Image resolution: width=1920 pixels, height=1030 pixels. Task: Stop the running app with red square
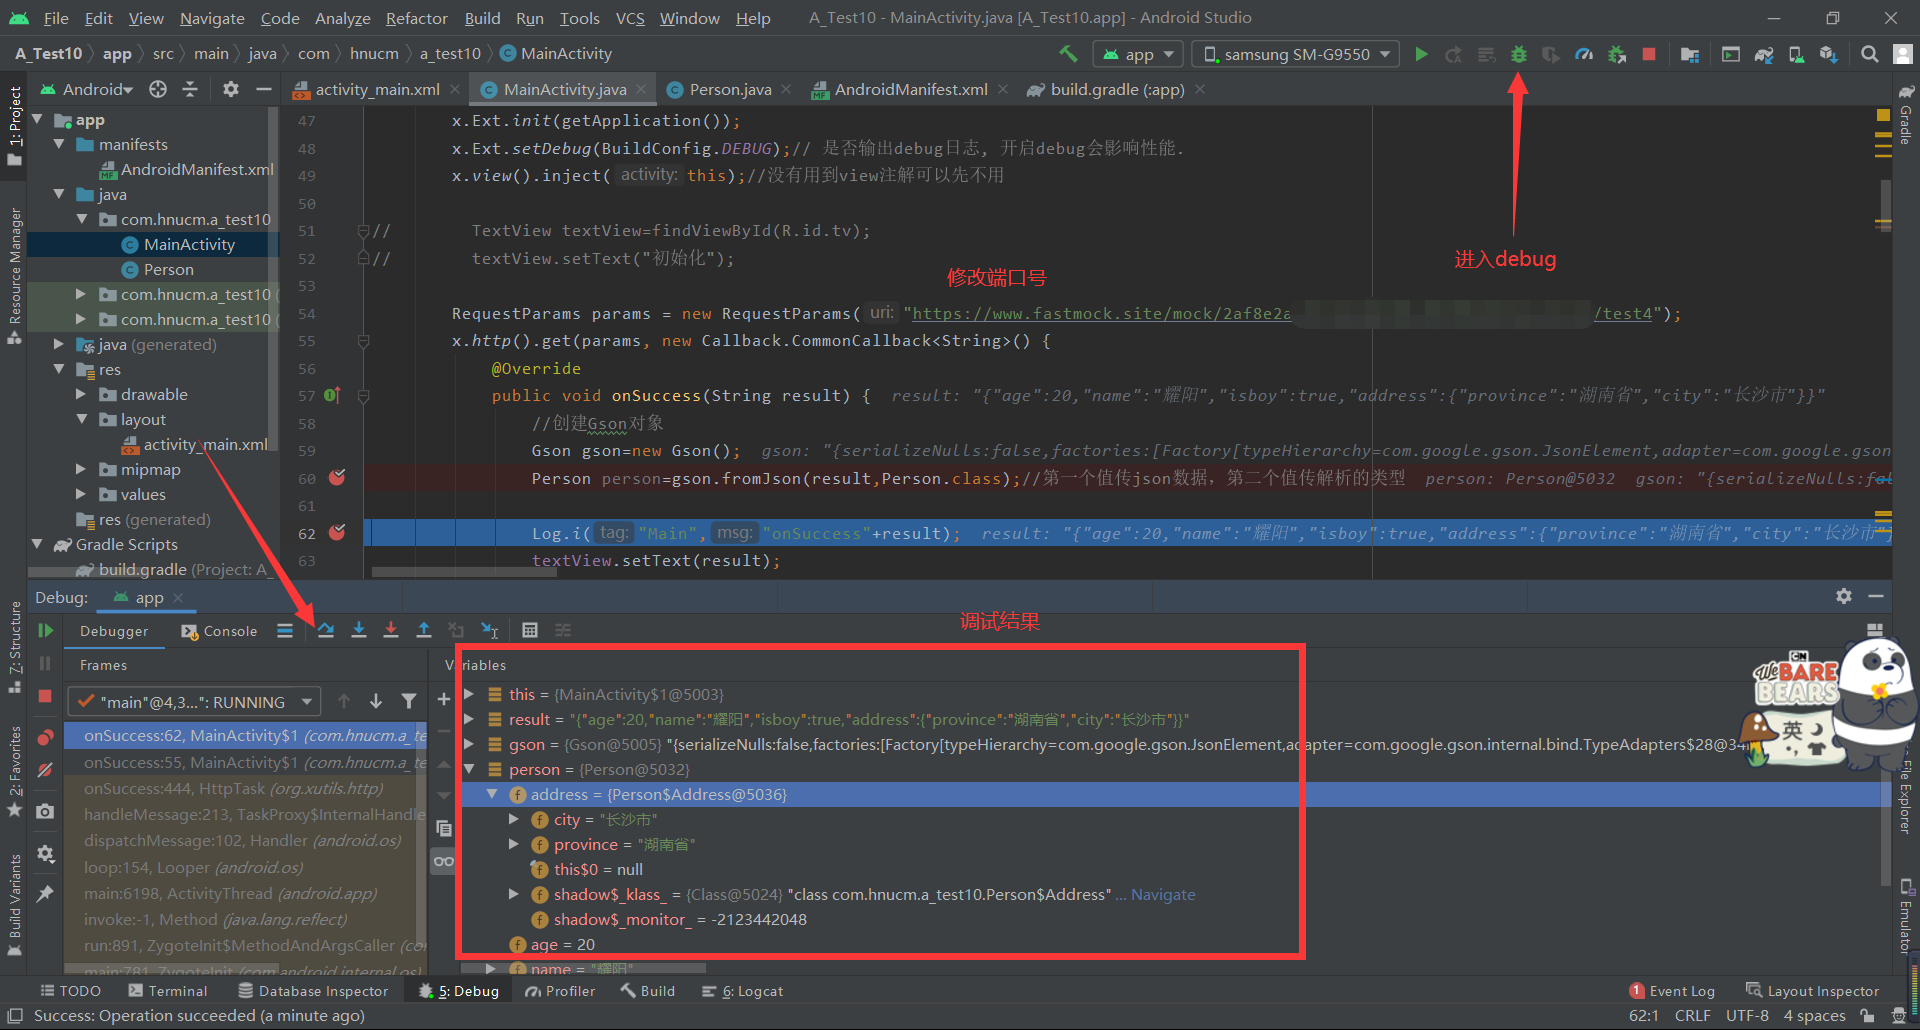[1649, 54]
